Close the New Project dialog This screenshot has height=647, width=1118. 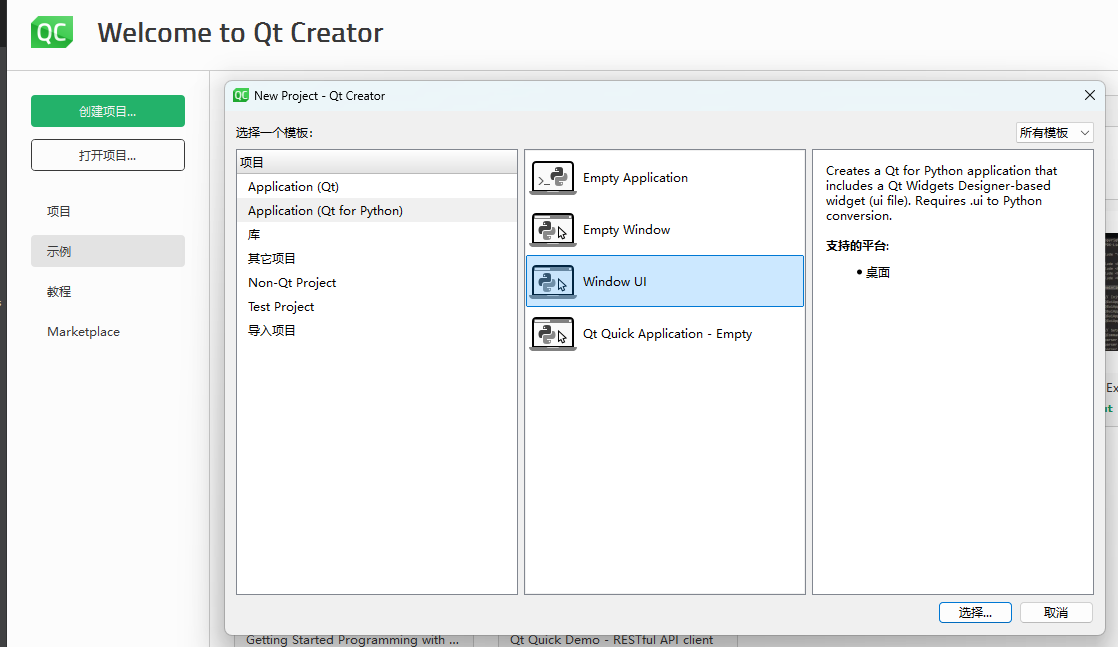1089,95
